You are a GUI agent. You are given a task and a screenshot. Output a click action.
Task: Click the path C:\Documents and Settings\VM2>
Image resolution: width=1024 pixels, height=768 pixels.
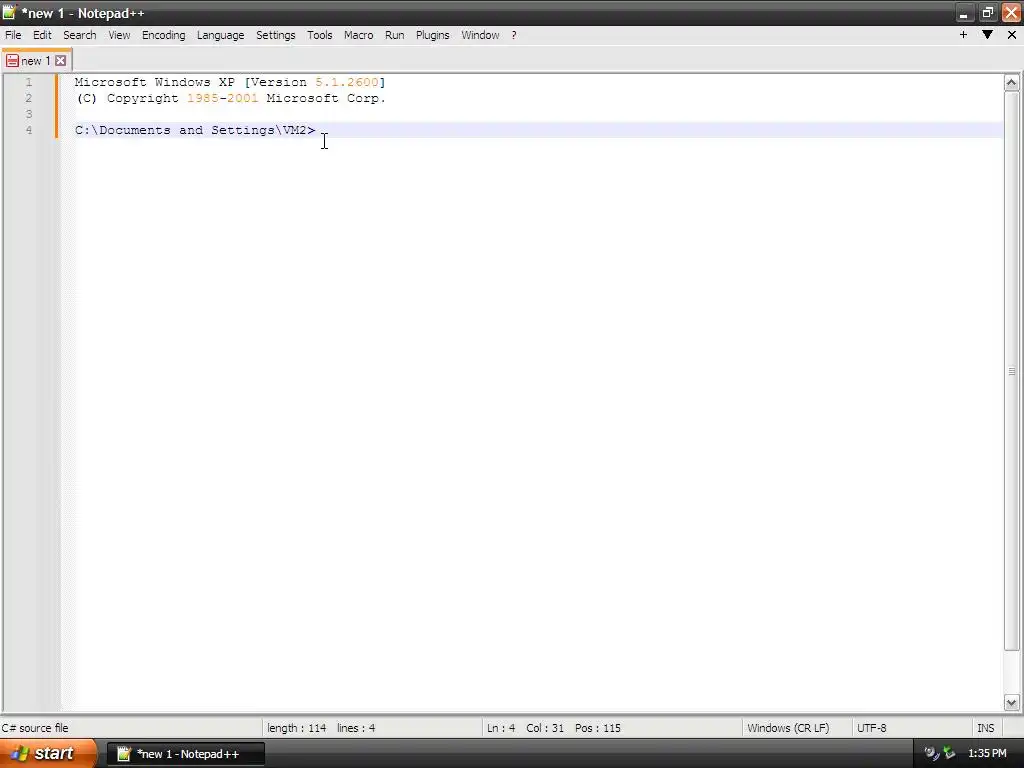tap(195, 130)
